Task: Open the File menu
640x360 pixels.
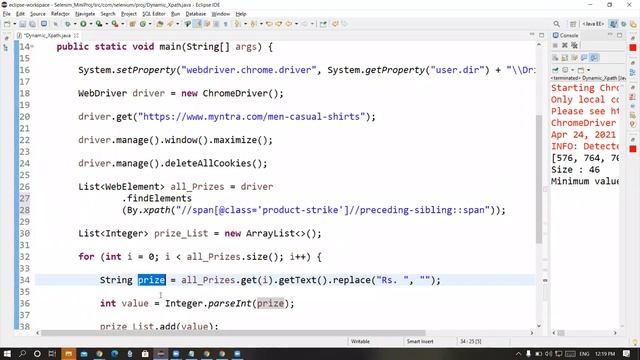Action: [7, 14]
